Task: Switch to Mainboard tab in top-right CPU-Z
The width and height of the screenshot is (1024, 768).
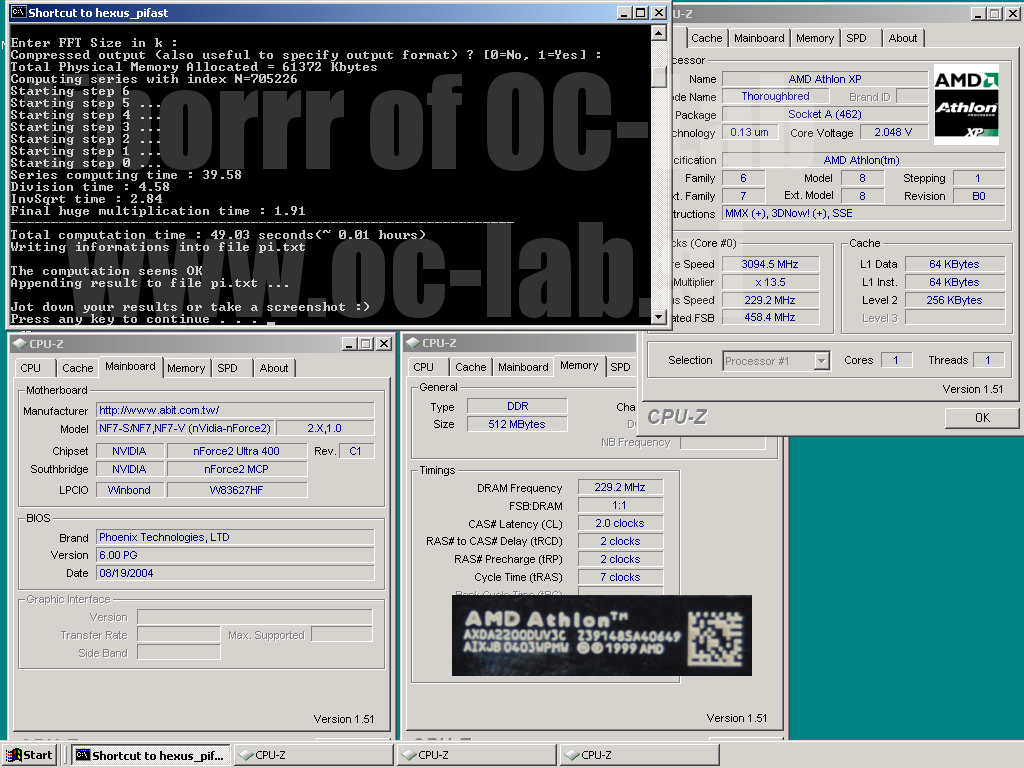Action: 759,39
